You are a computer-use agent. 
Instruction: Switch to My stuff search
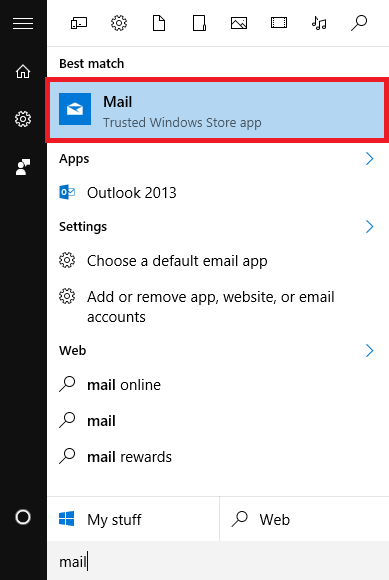tap(133, 519)
